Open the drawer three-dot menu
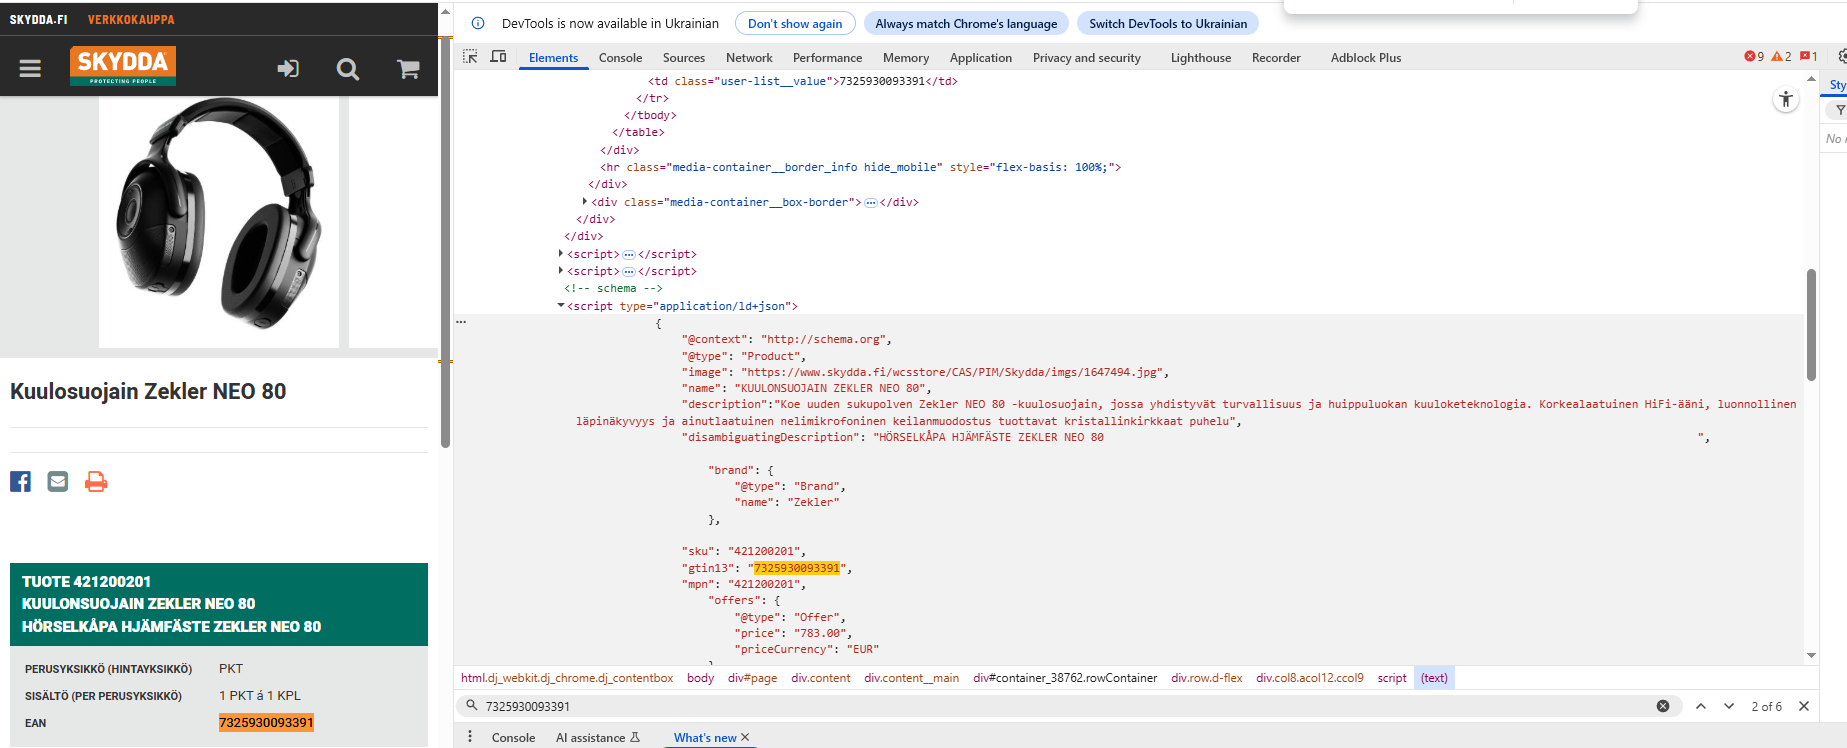Screen dimensions: 1847x748 click(x=470, y=737)
